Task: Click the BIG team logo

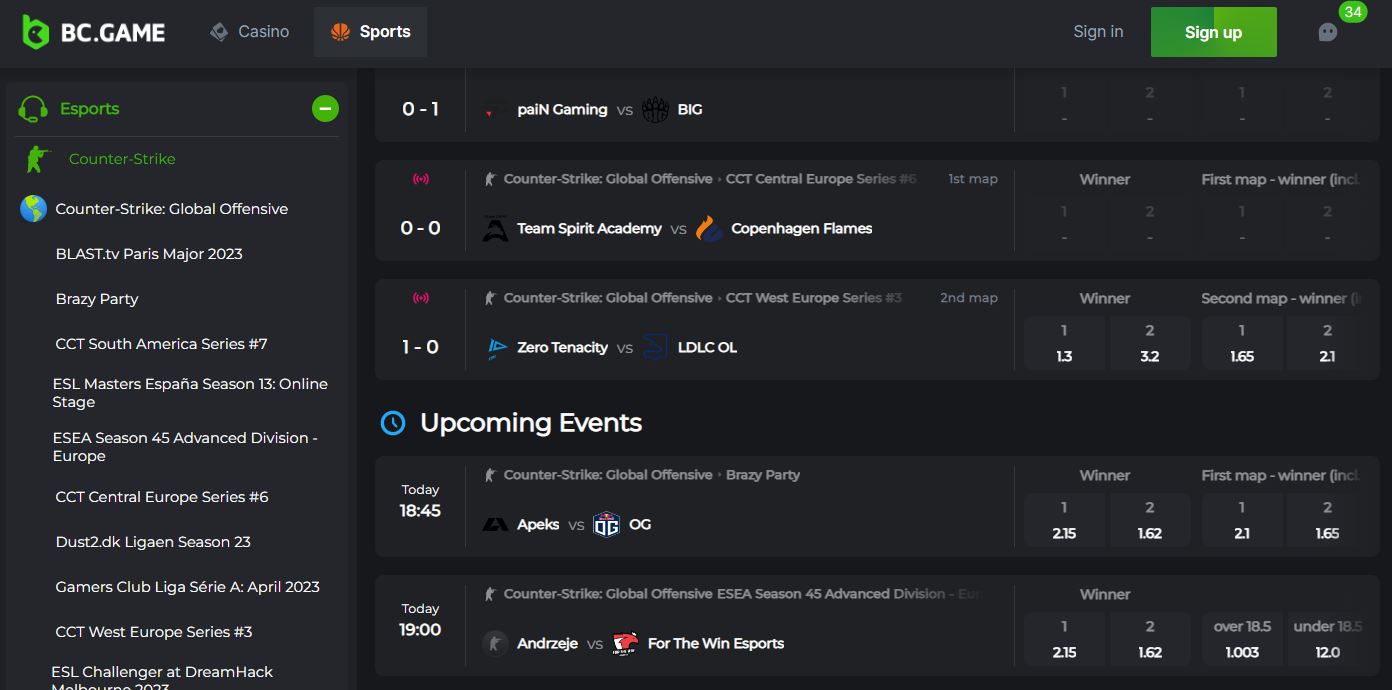Action: [x=655, y=110]
